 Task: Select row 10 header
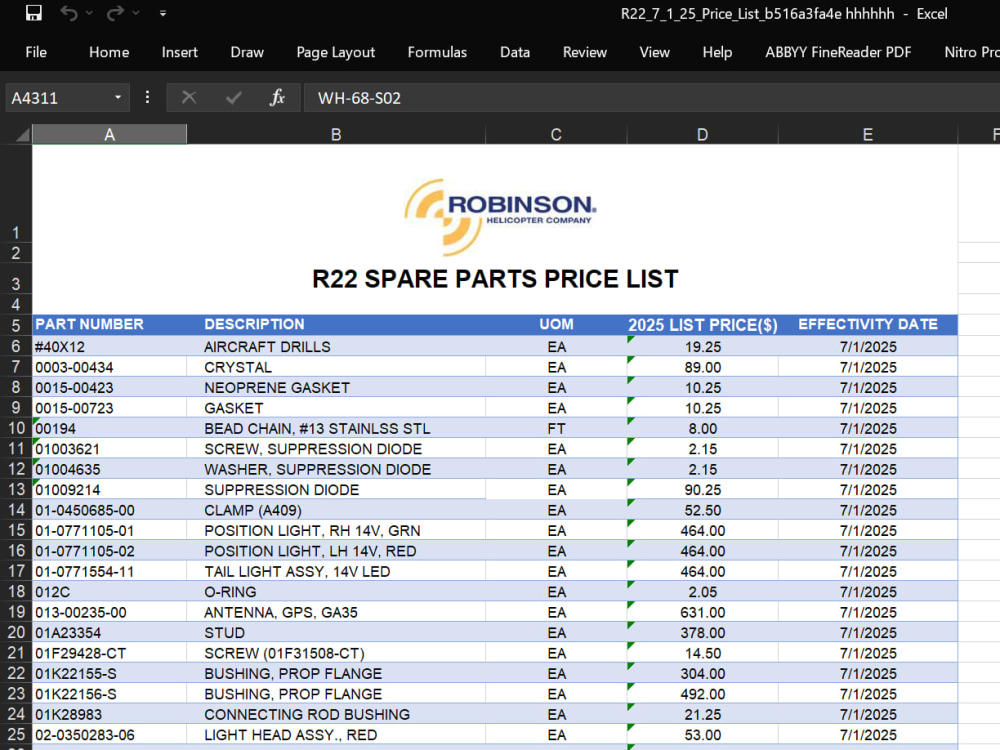tap(16, 428)
